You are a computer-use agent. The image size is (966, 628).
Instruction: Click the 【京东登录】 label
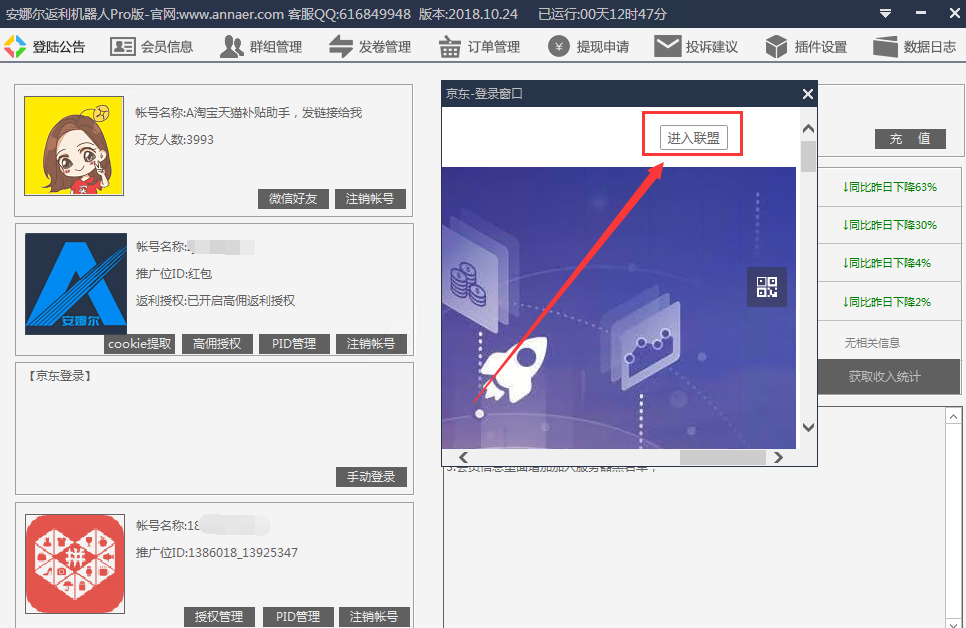click(60, 376)
